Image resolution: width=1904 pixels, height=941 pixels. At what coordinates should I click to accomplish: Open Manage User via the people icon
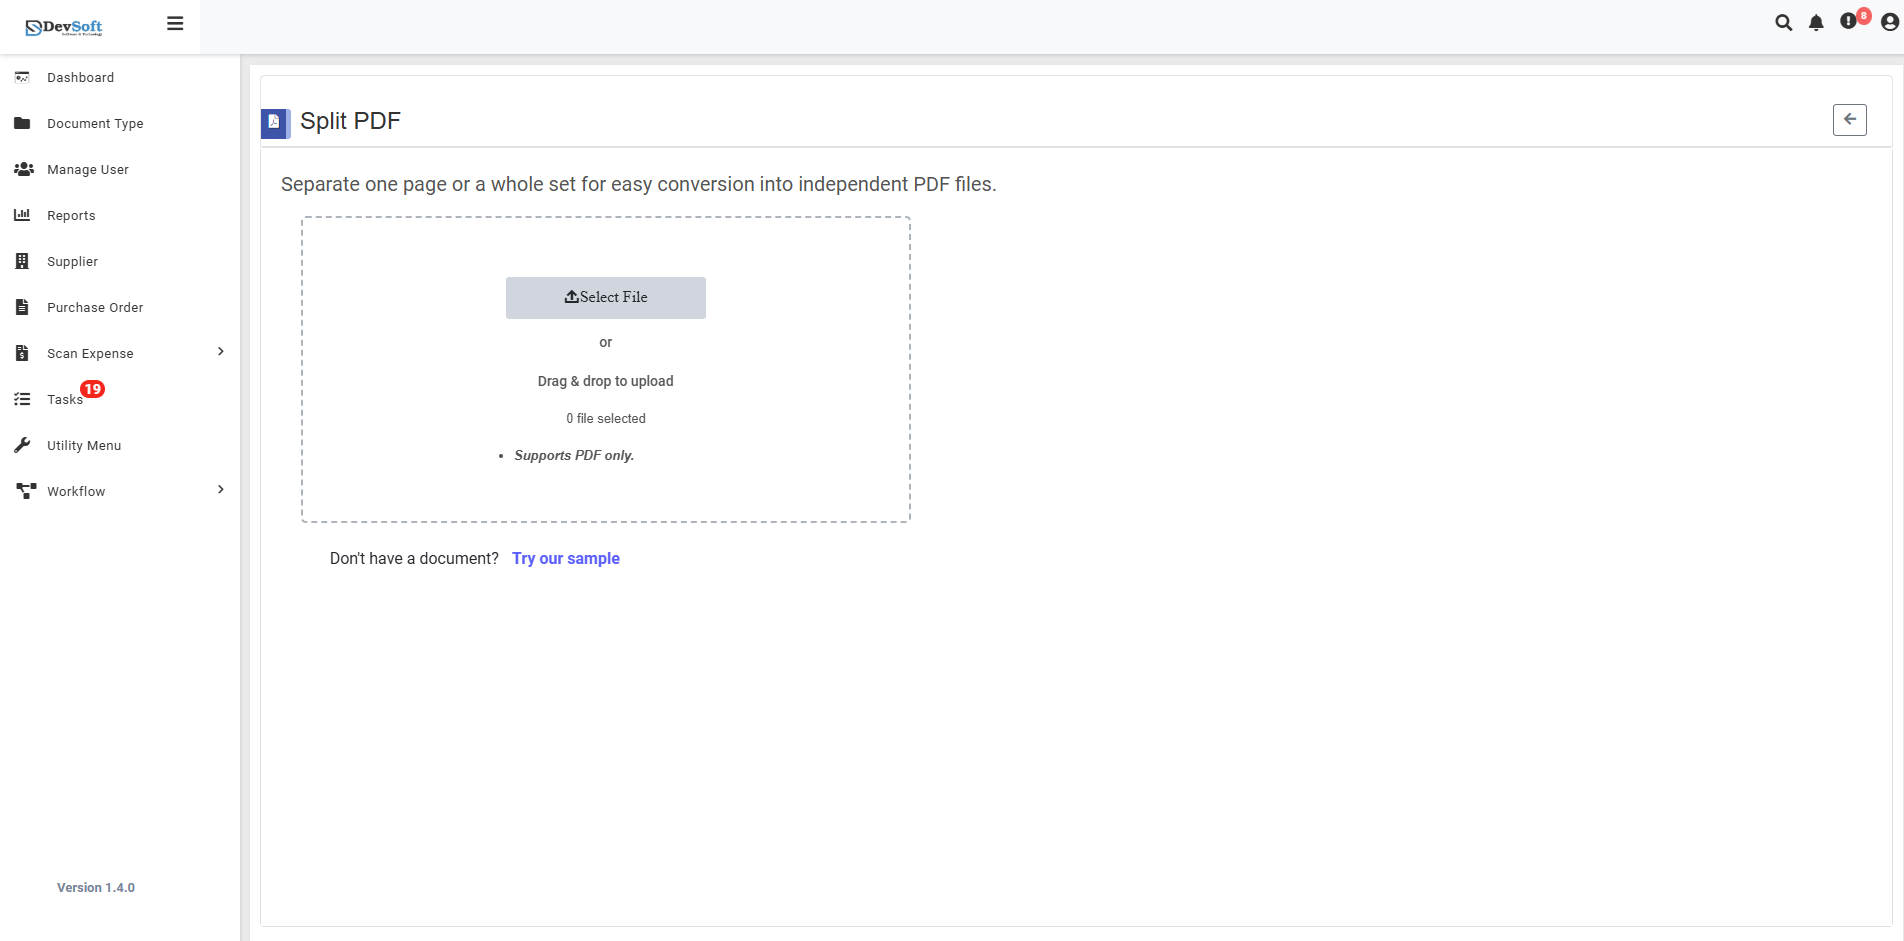(23, 169)
